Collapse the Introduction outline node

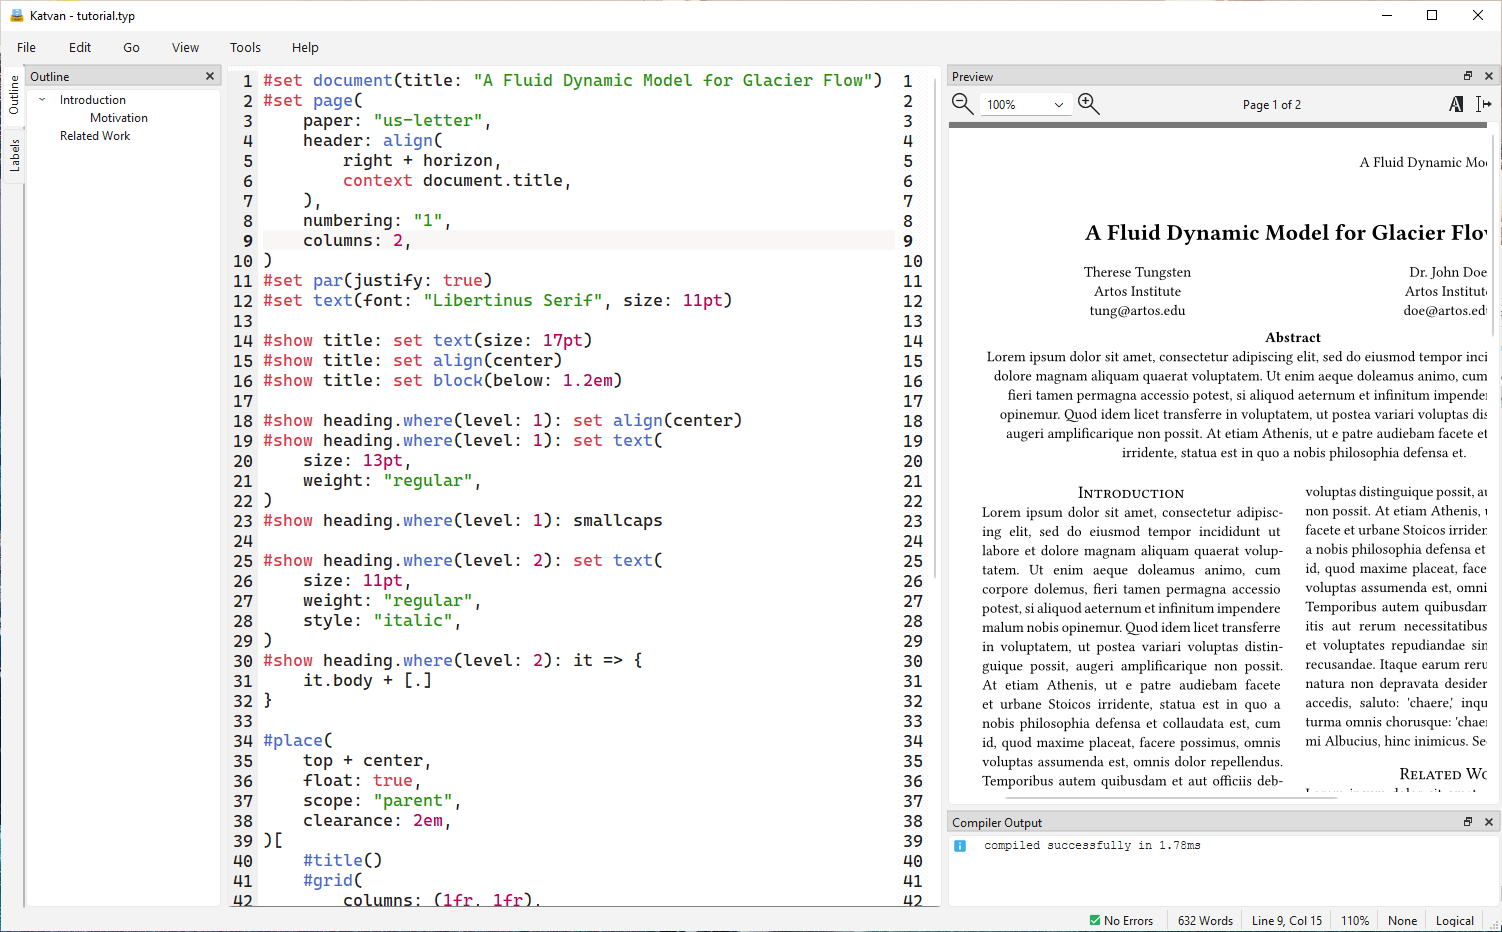click(42, 100)
